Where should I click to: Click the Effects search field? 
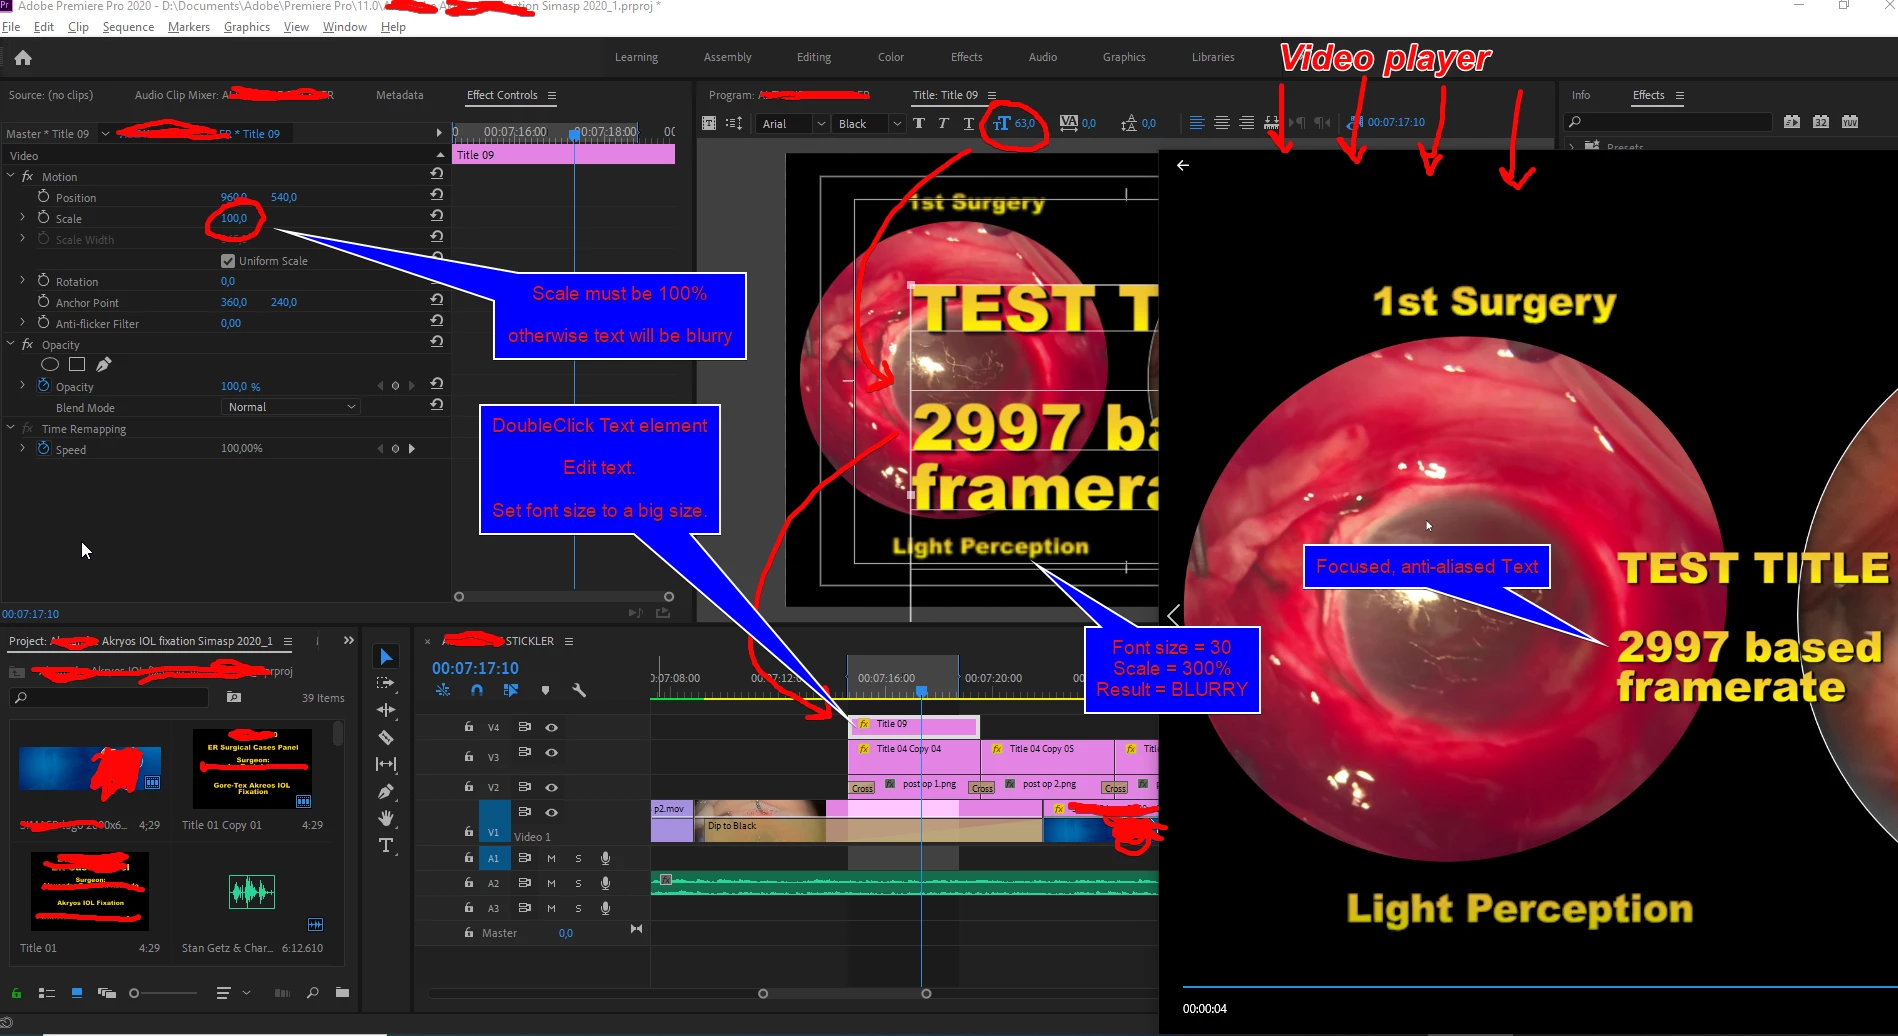point(1668,122)
